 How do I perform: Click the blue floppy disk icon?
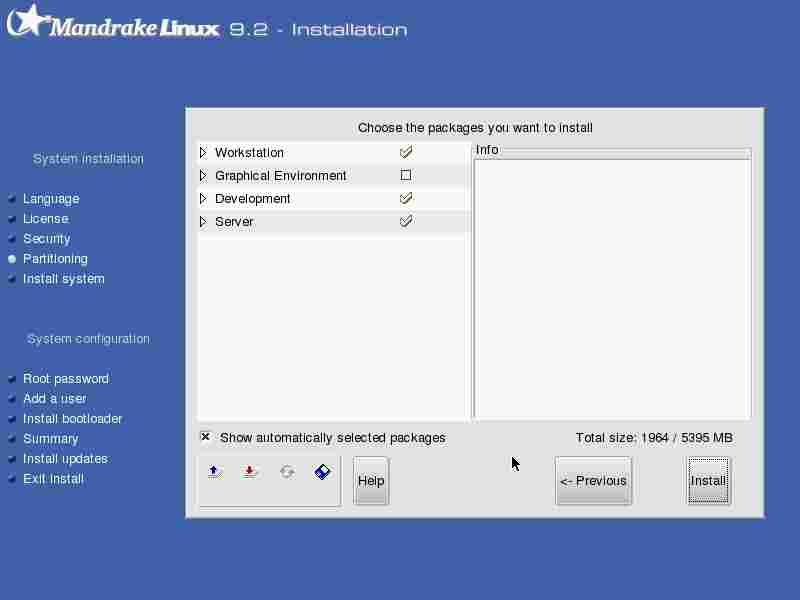(322, 472)
